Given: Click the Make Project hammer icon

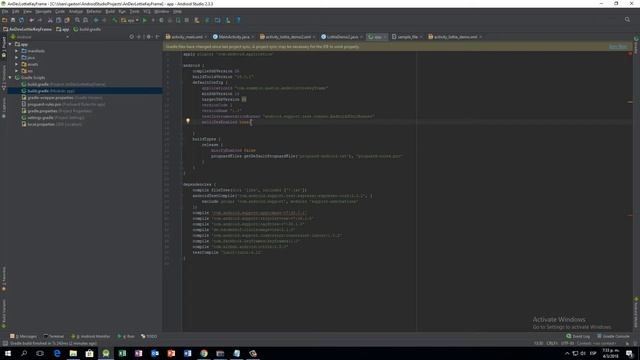Looking at the screenshot, I should (x=115, y=20).
